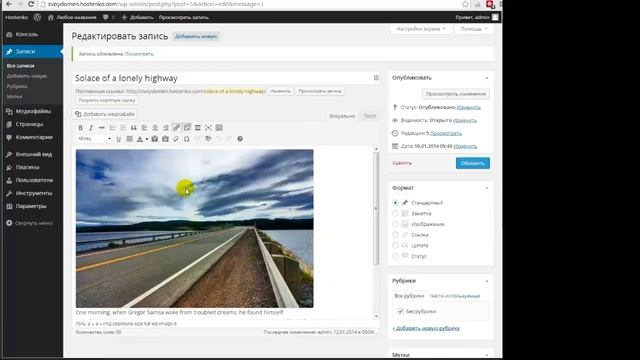
Task: Toggle the kitchen sink toolbar row
Action: click(219, 128)
